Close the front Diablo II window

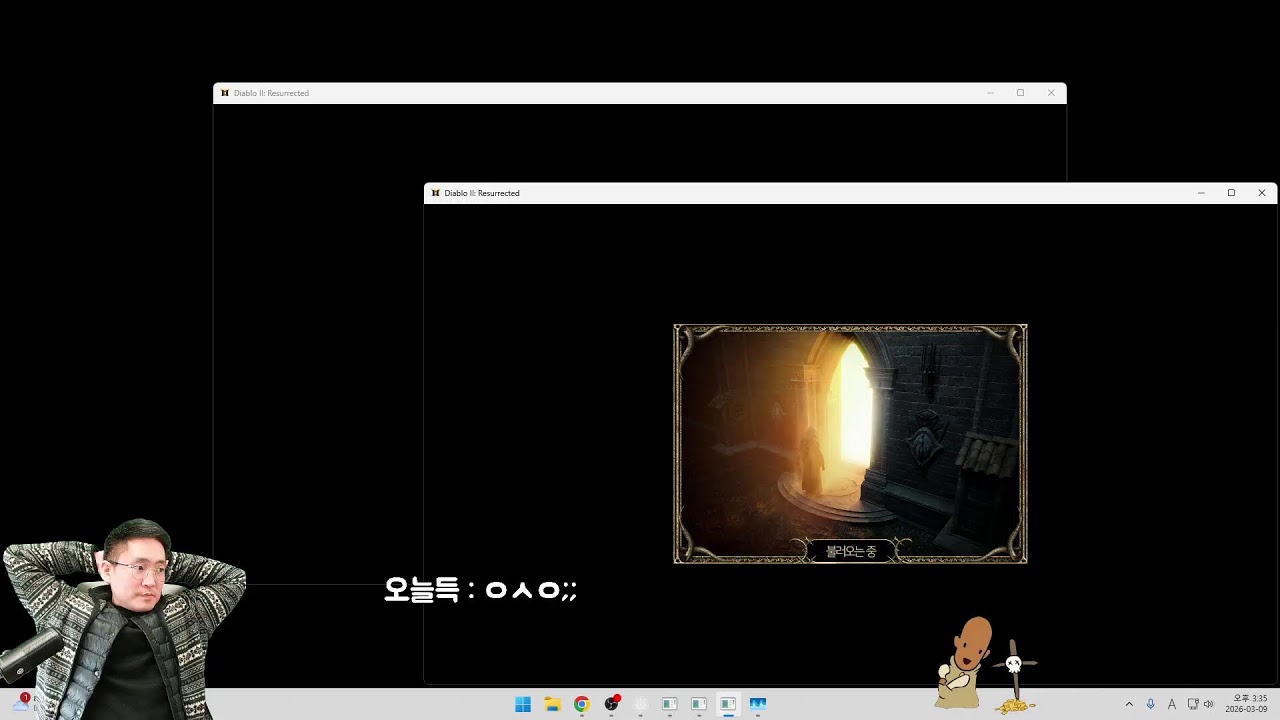click(x=1262, y=193)
